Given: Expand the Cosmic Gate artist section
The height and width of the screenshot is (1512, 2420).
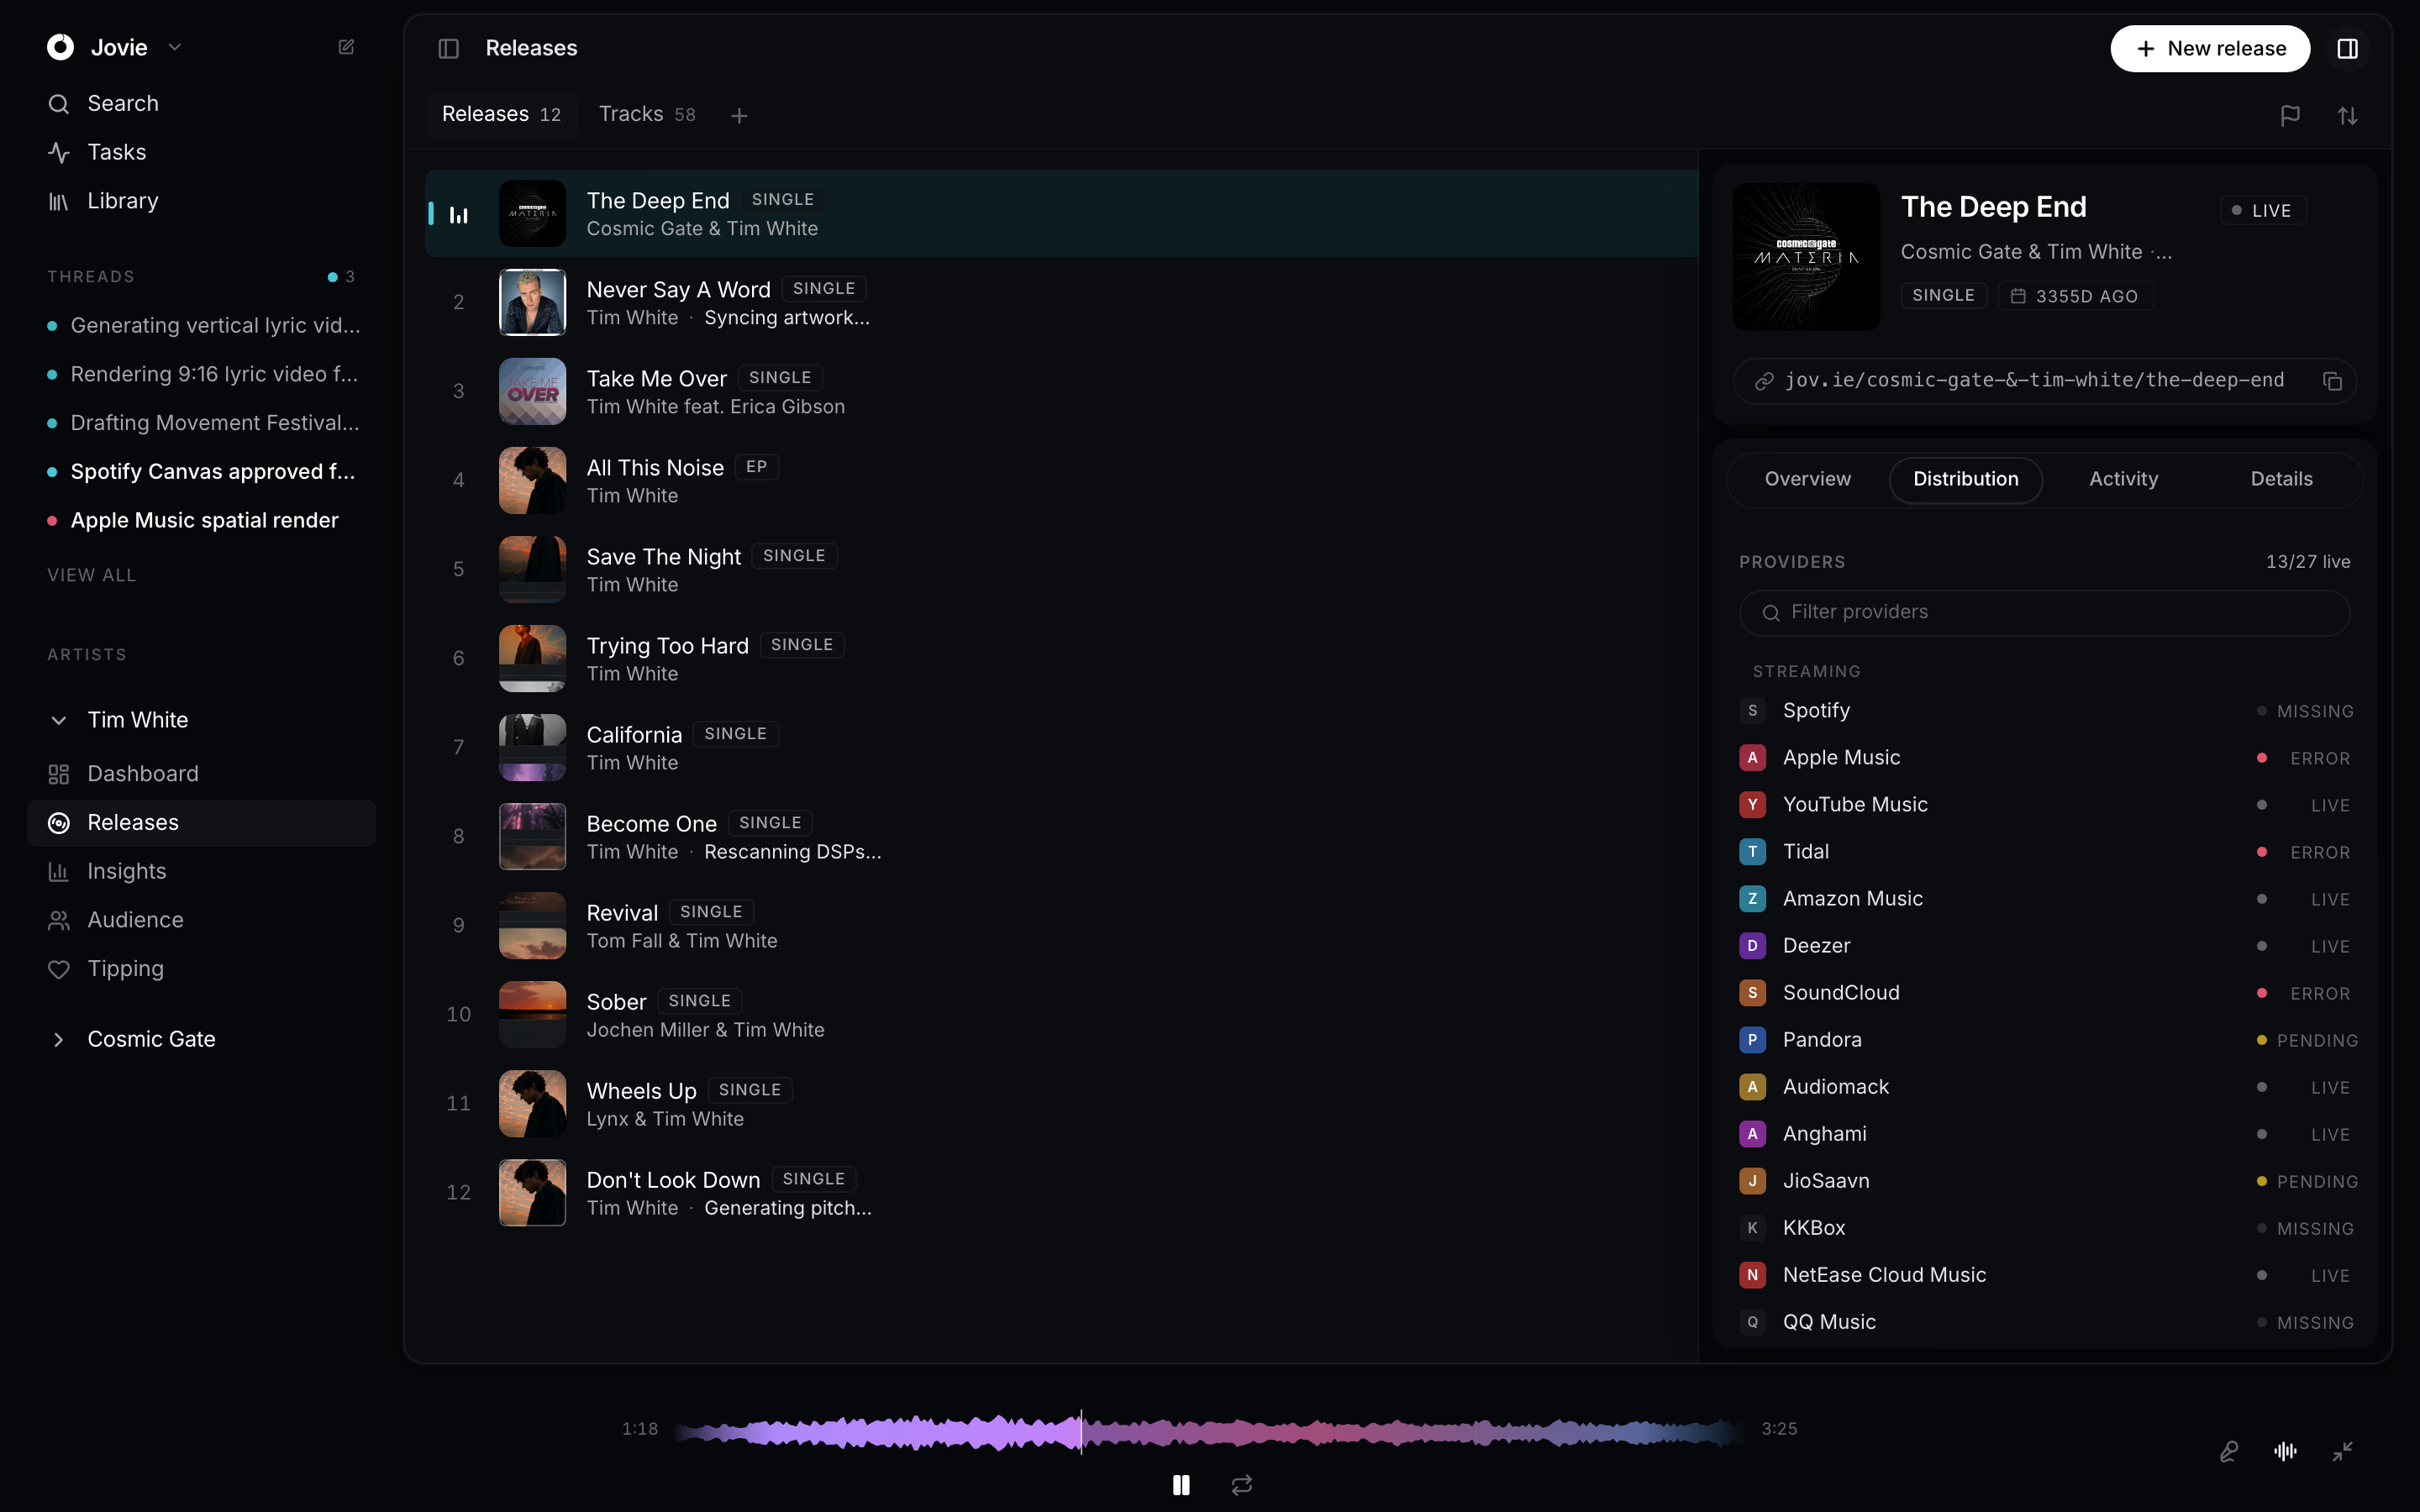Looking at the screenshot, I should pos(59,1040).
